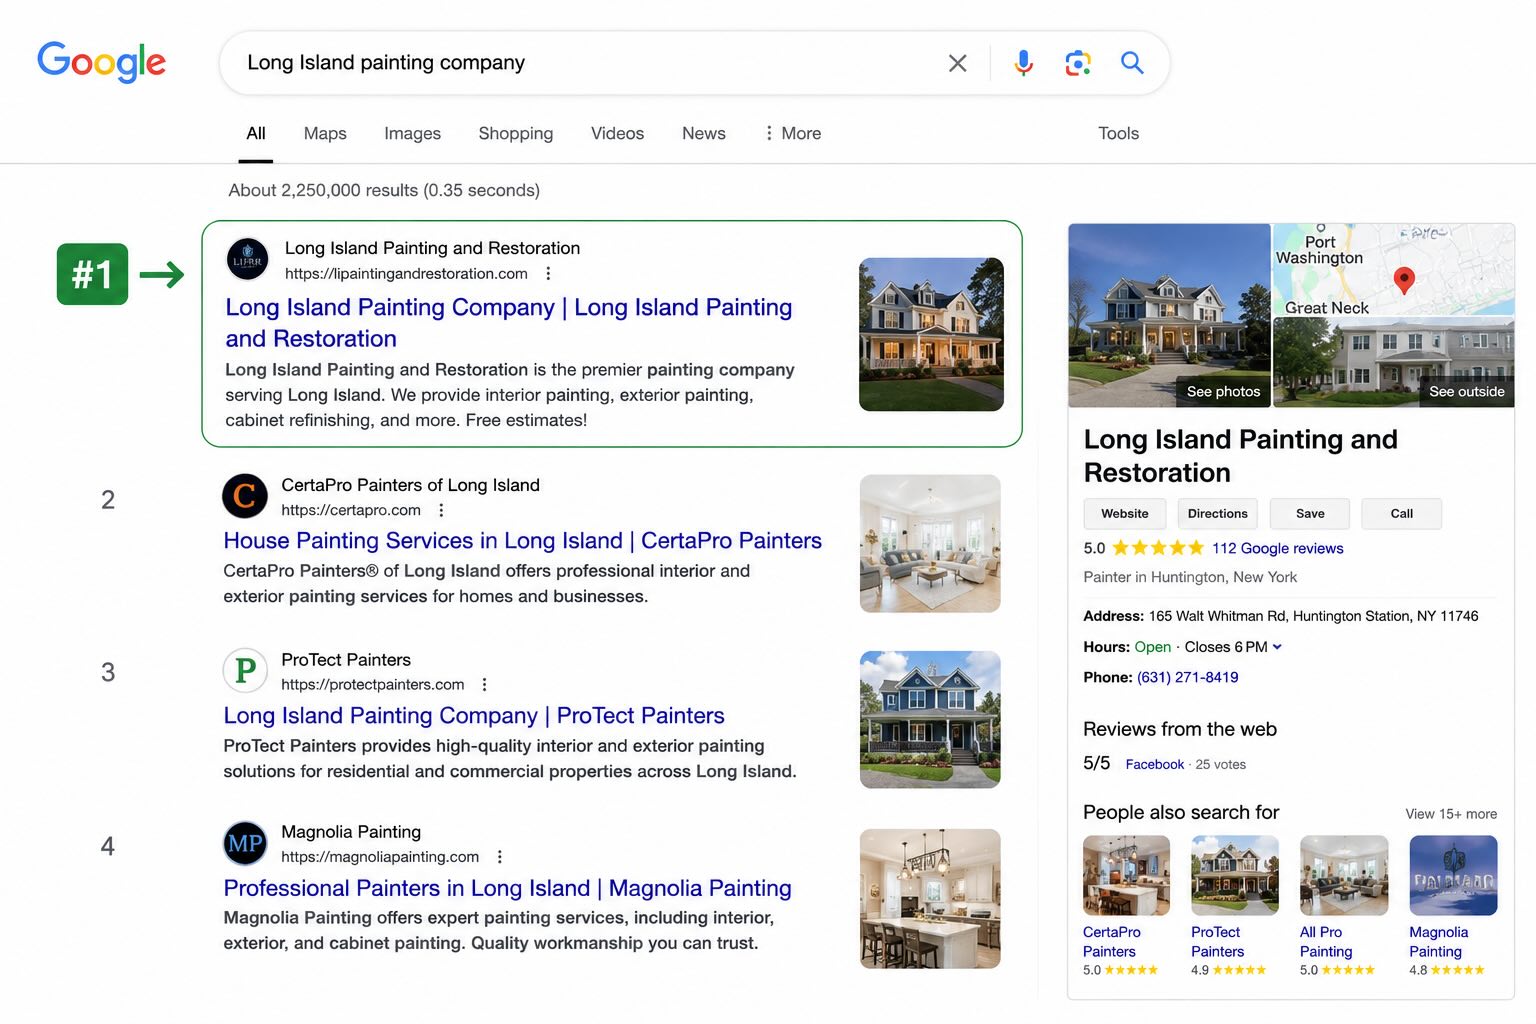Switch to the Shopping tab
This screenshot has height=1024, width=1536.
click(515, 133)
